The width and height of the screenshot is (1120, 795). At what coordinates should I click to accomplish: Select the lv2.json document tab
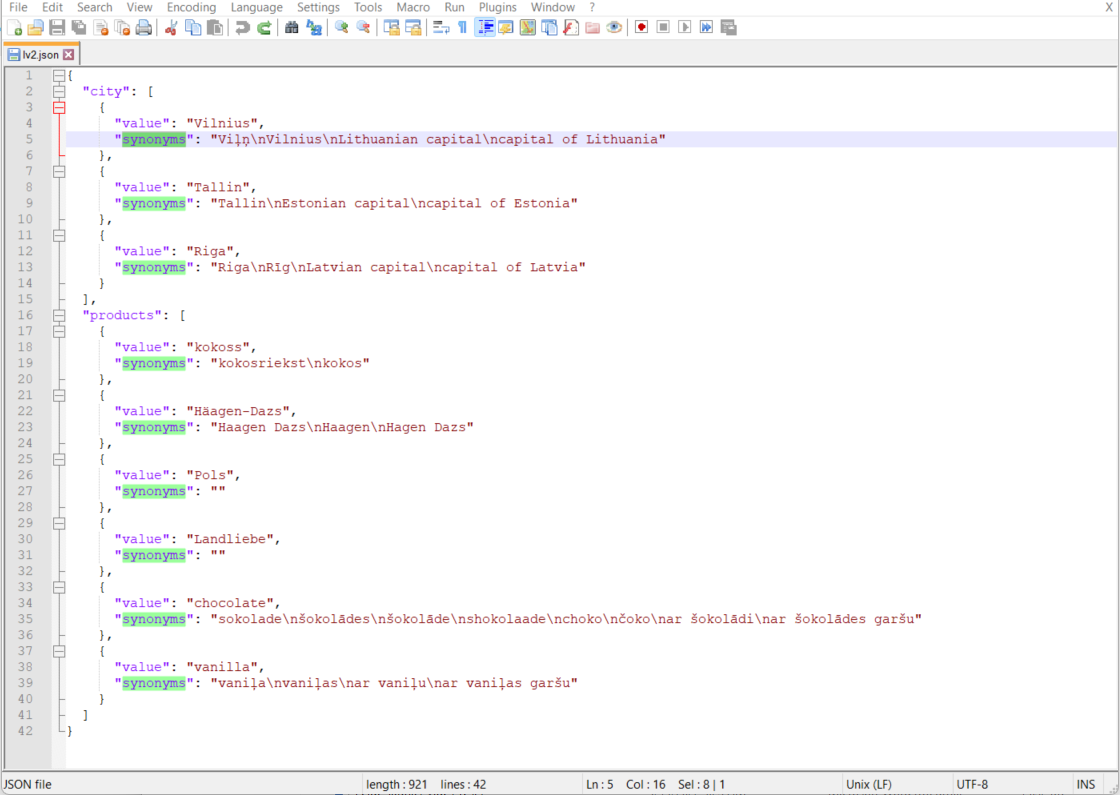pos(40,55)
